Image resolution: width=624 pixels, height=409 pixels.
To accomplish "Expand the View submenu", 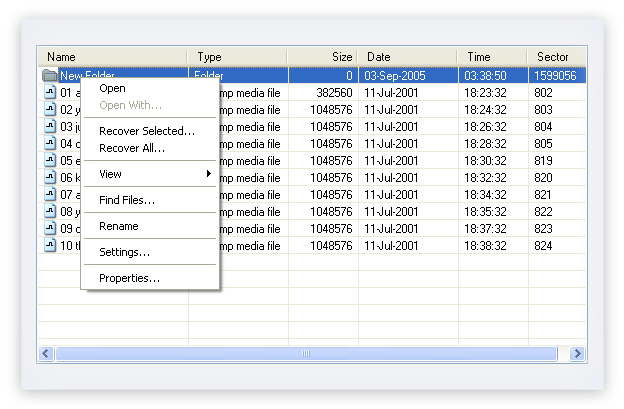I will pyautogui.click(x=150, y=174).
